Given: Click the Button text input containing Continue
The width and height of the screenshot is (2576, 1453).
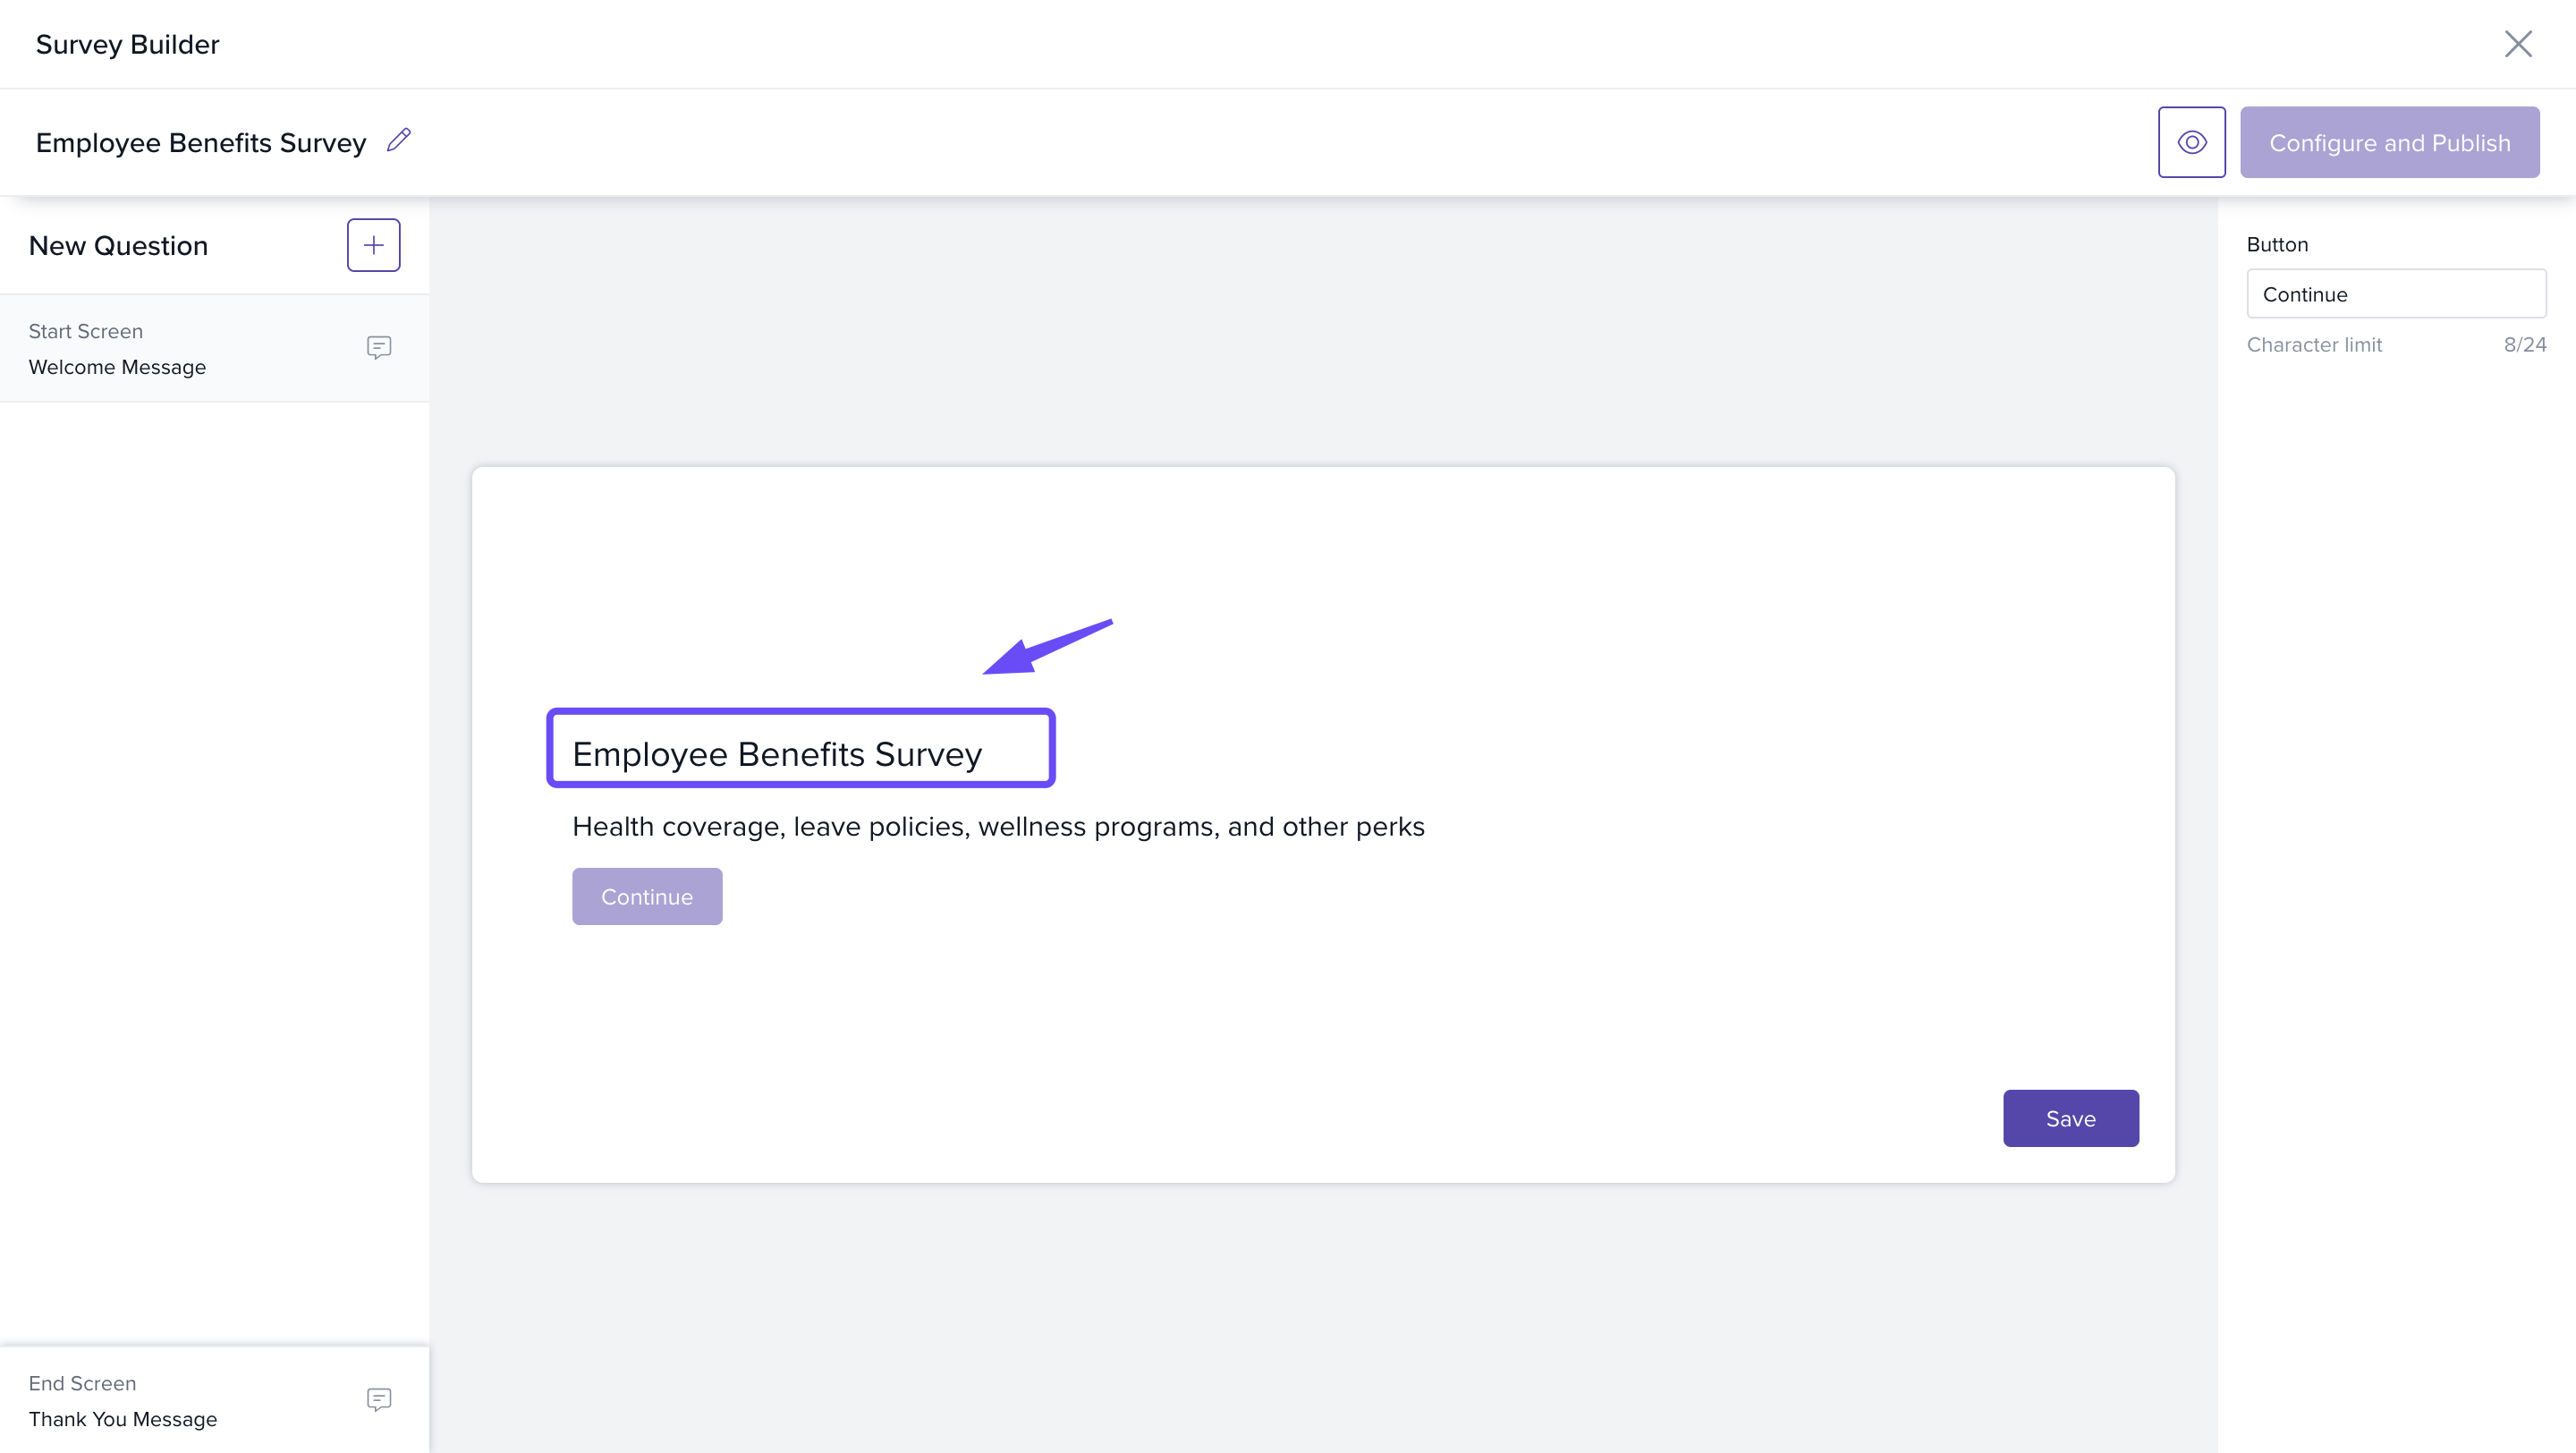Looking at the screenshot, I should pyautogui.click(x=2395, y=294).
